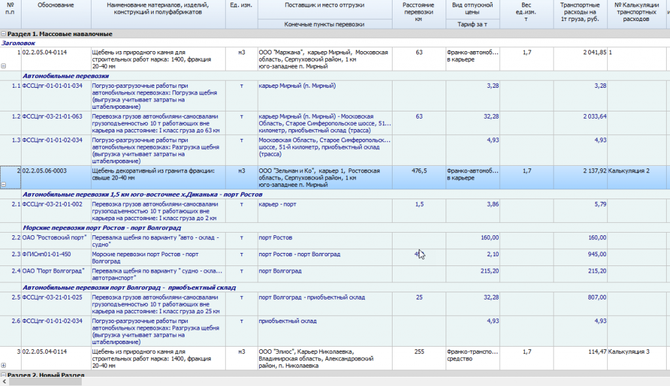Select code 'ФССЦпг-01-01-01-034' in row 1.1
The width and height of the screenshot is (670, 386).
(56, 96)
